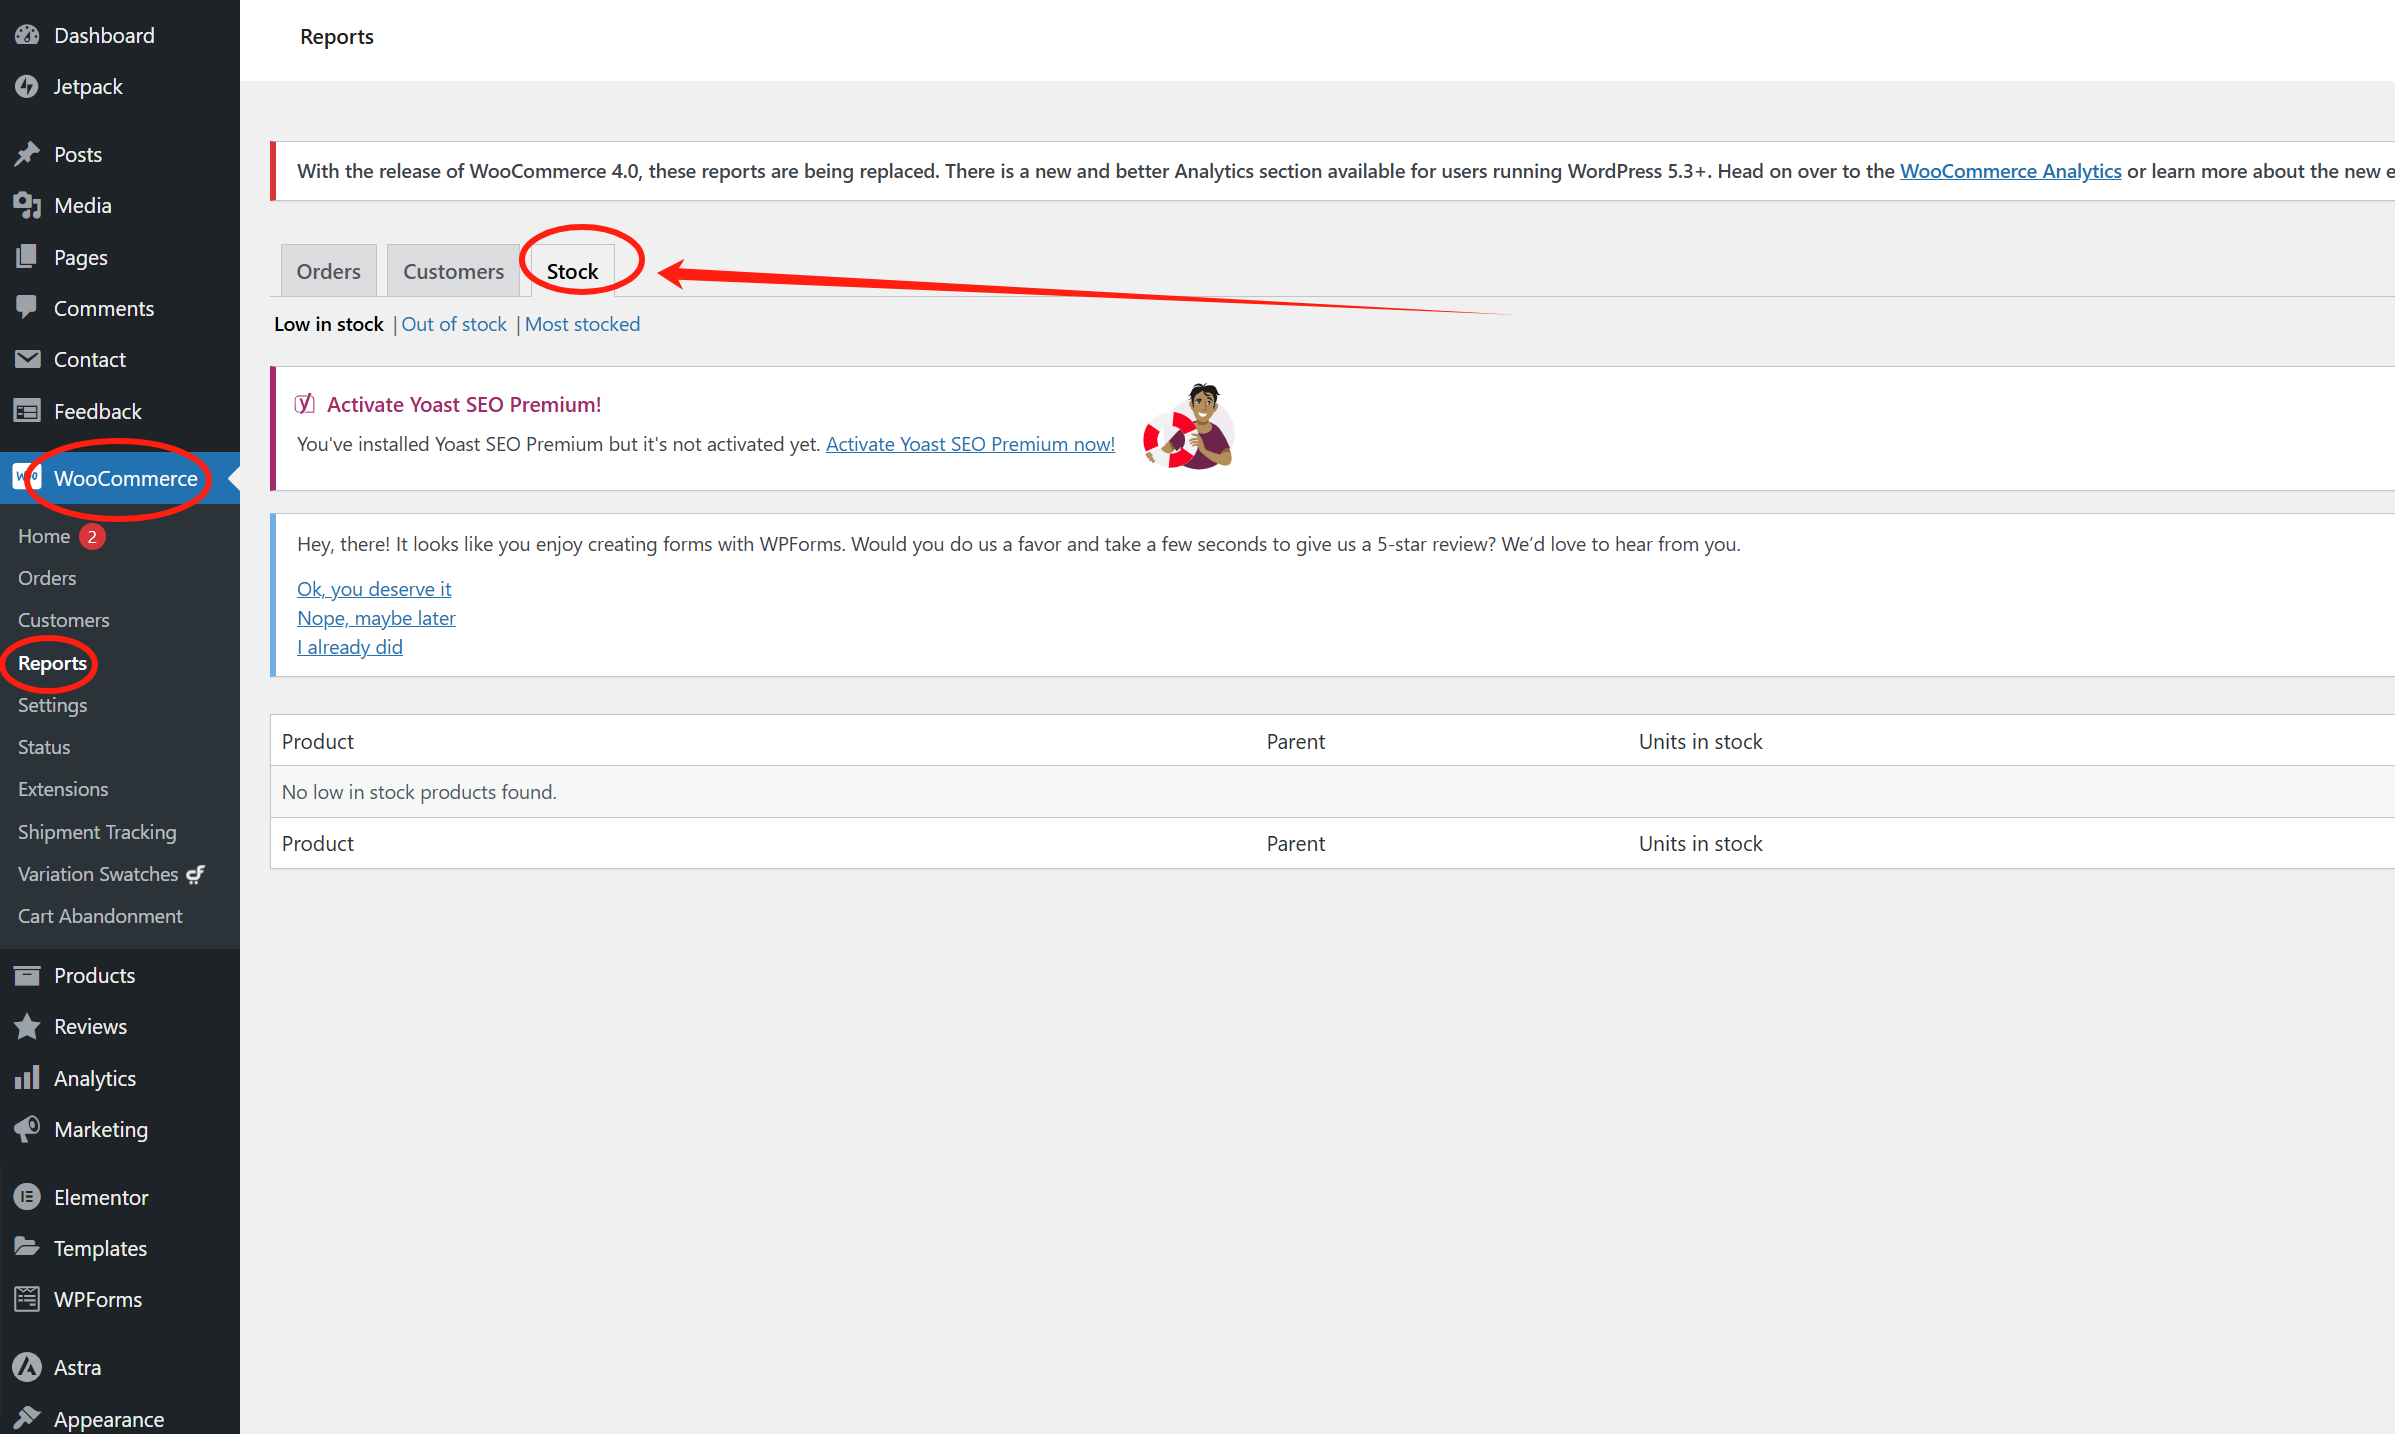Open the Media library
2395x1434 pixels.
tap(82, 205)
